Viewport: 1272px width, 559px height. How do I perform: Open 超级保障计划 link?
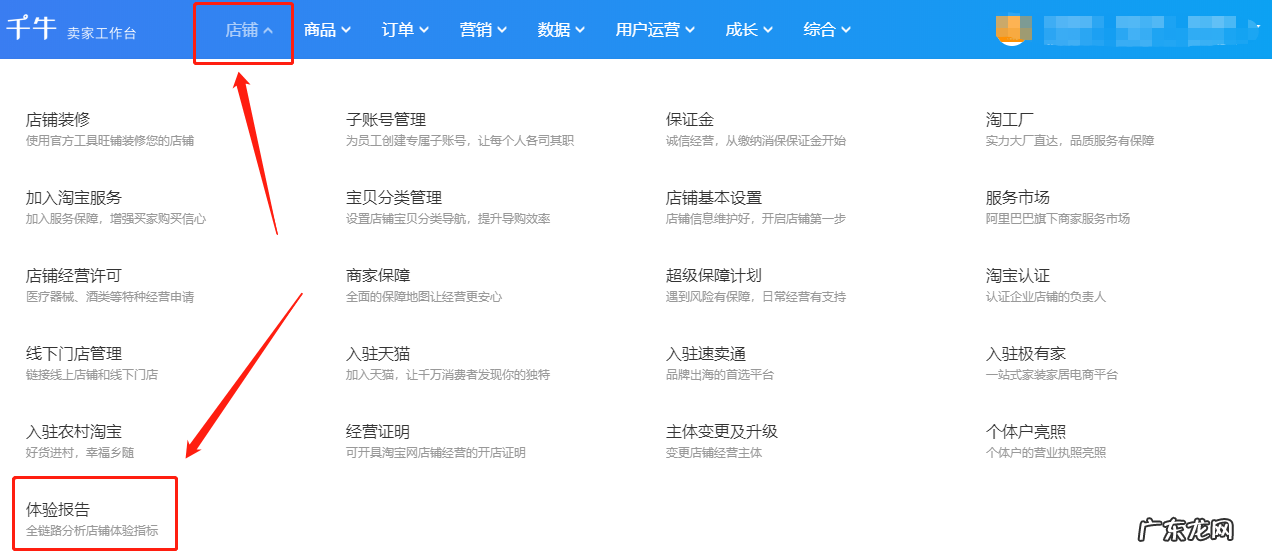point(714,275)
